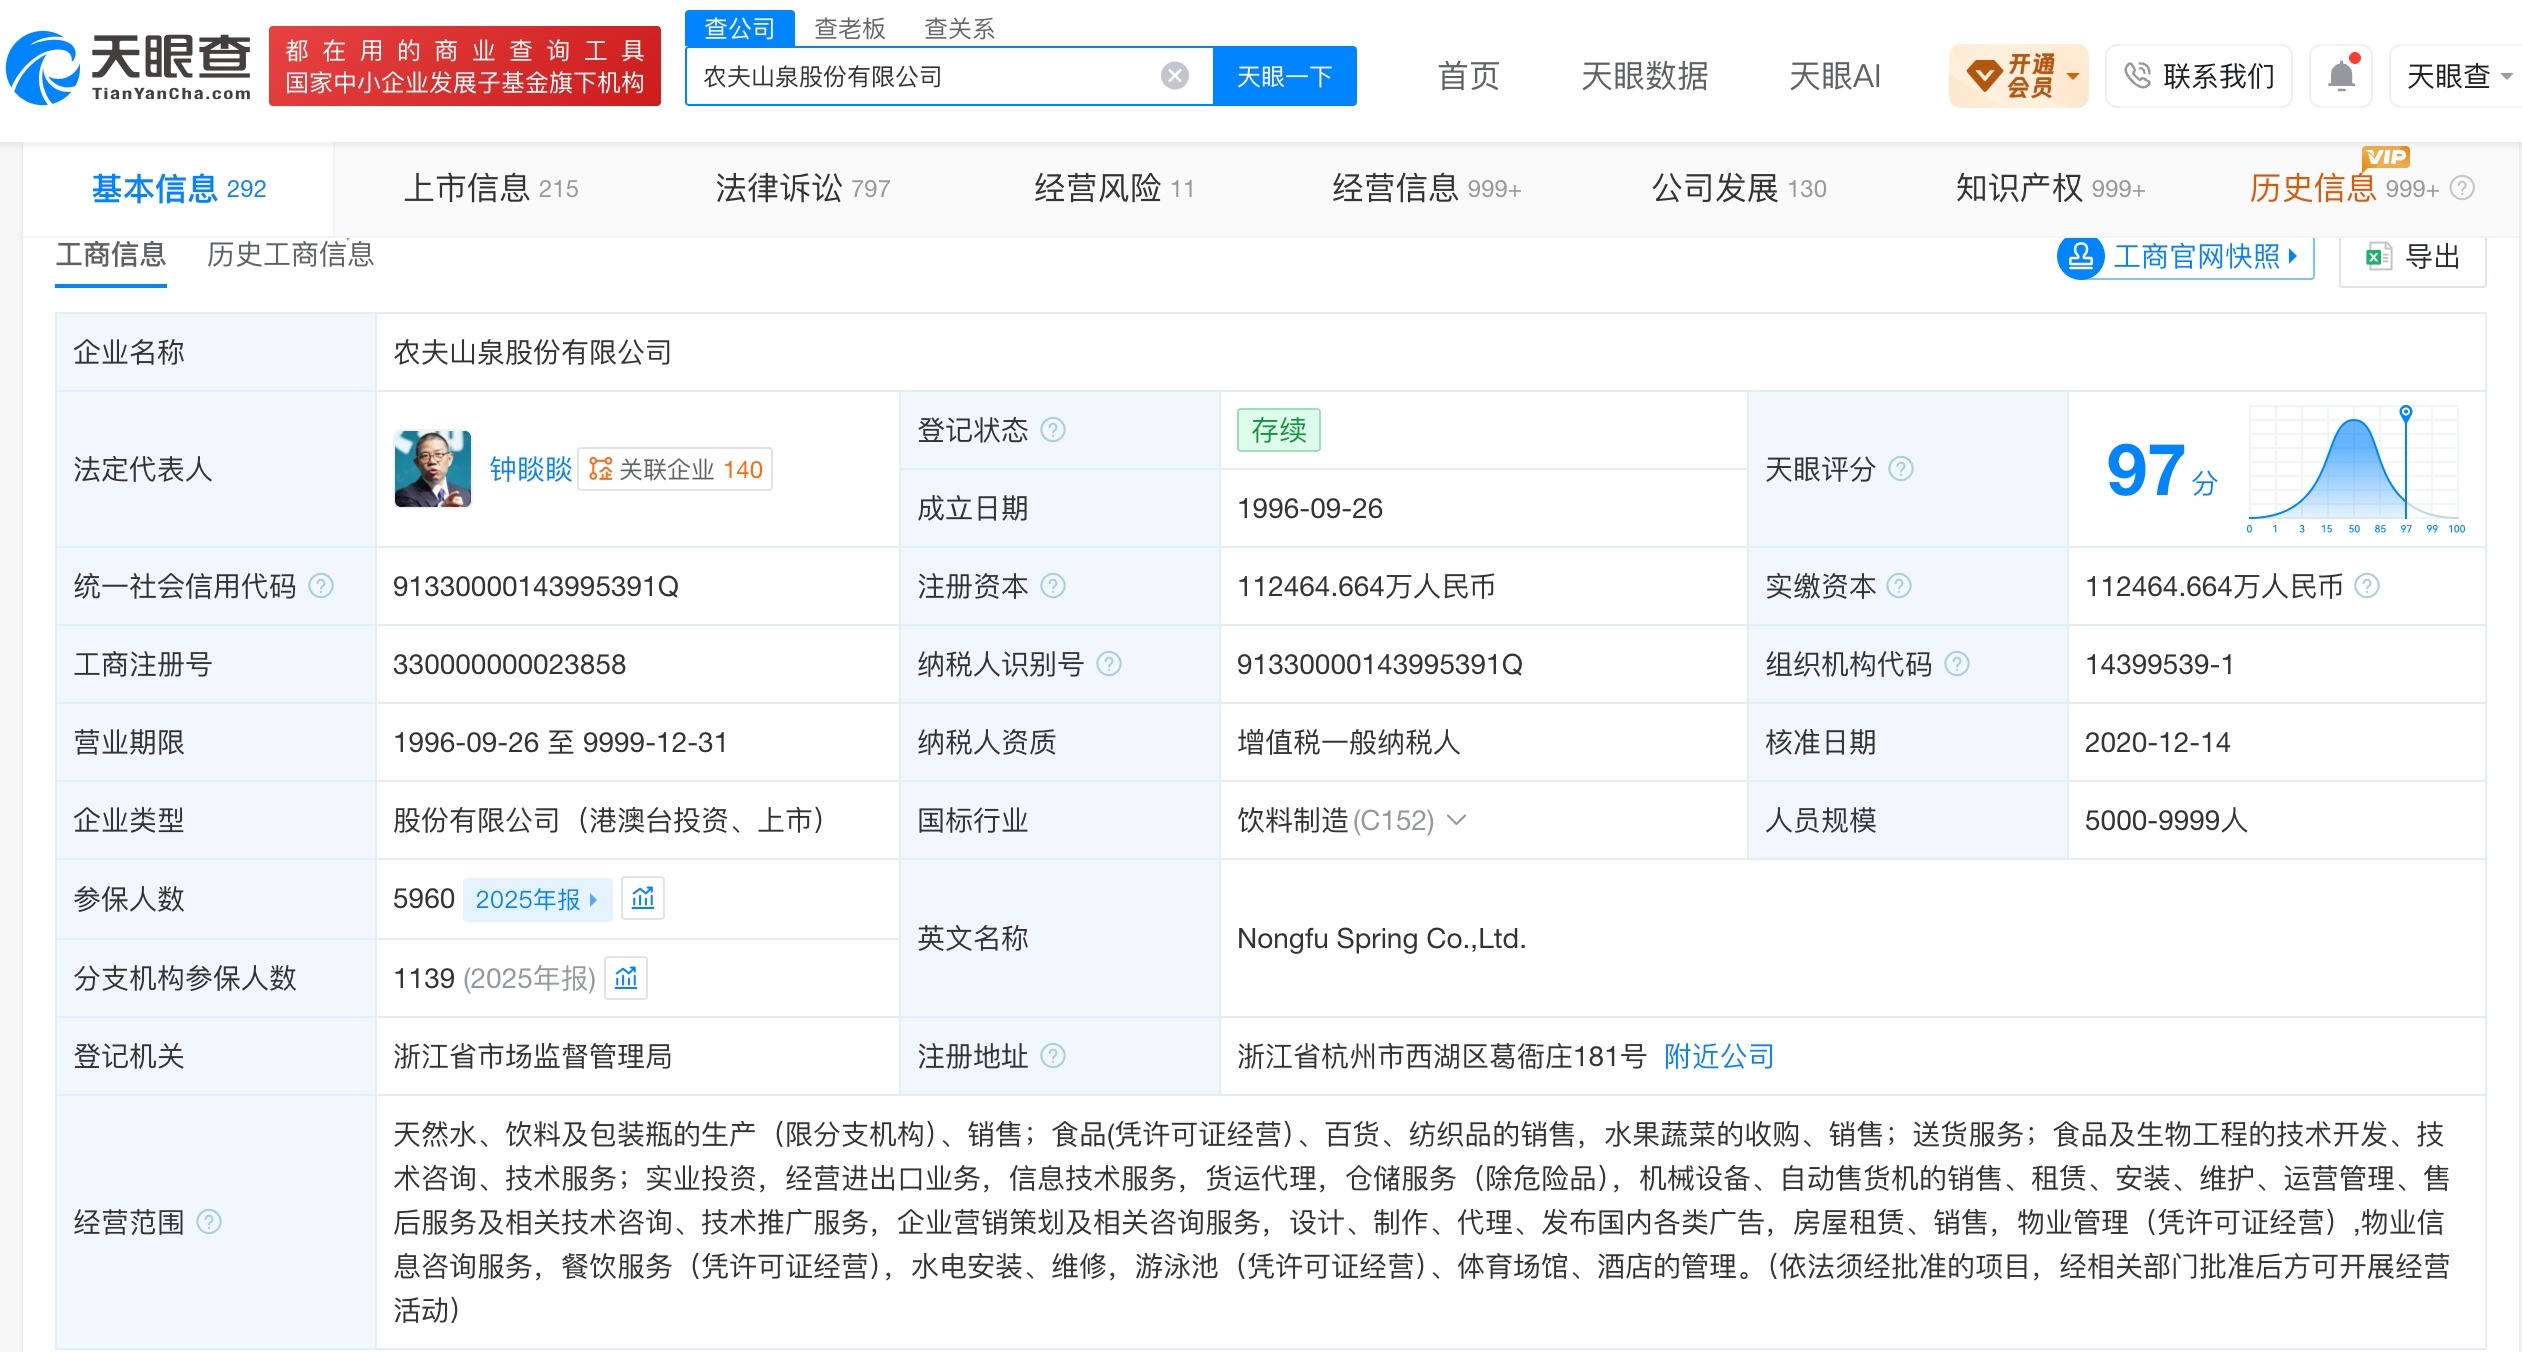Click the related-companies icon by 关联企业
Viewport: 2522px width, 1352px height.
(x=601, y=469)
